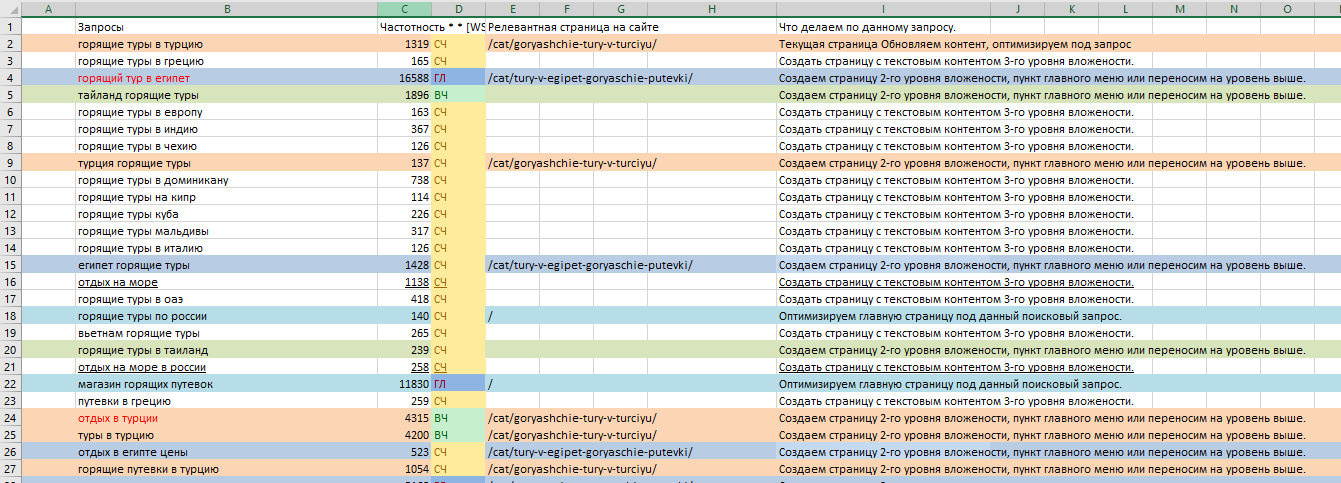The image size is (1341, 483).
Task: Select column O header
Action: (x=1287, y=9)
